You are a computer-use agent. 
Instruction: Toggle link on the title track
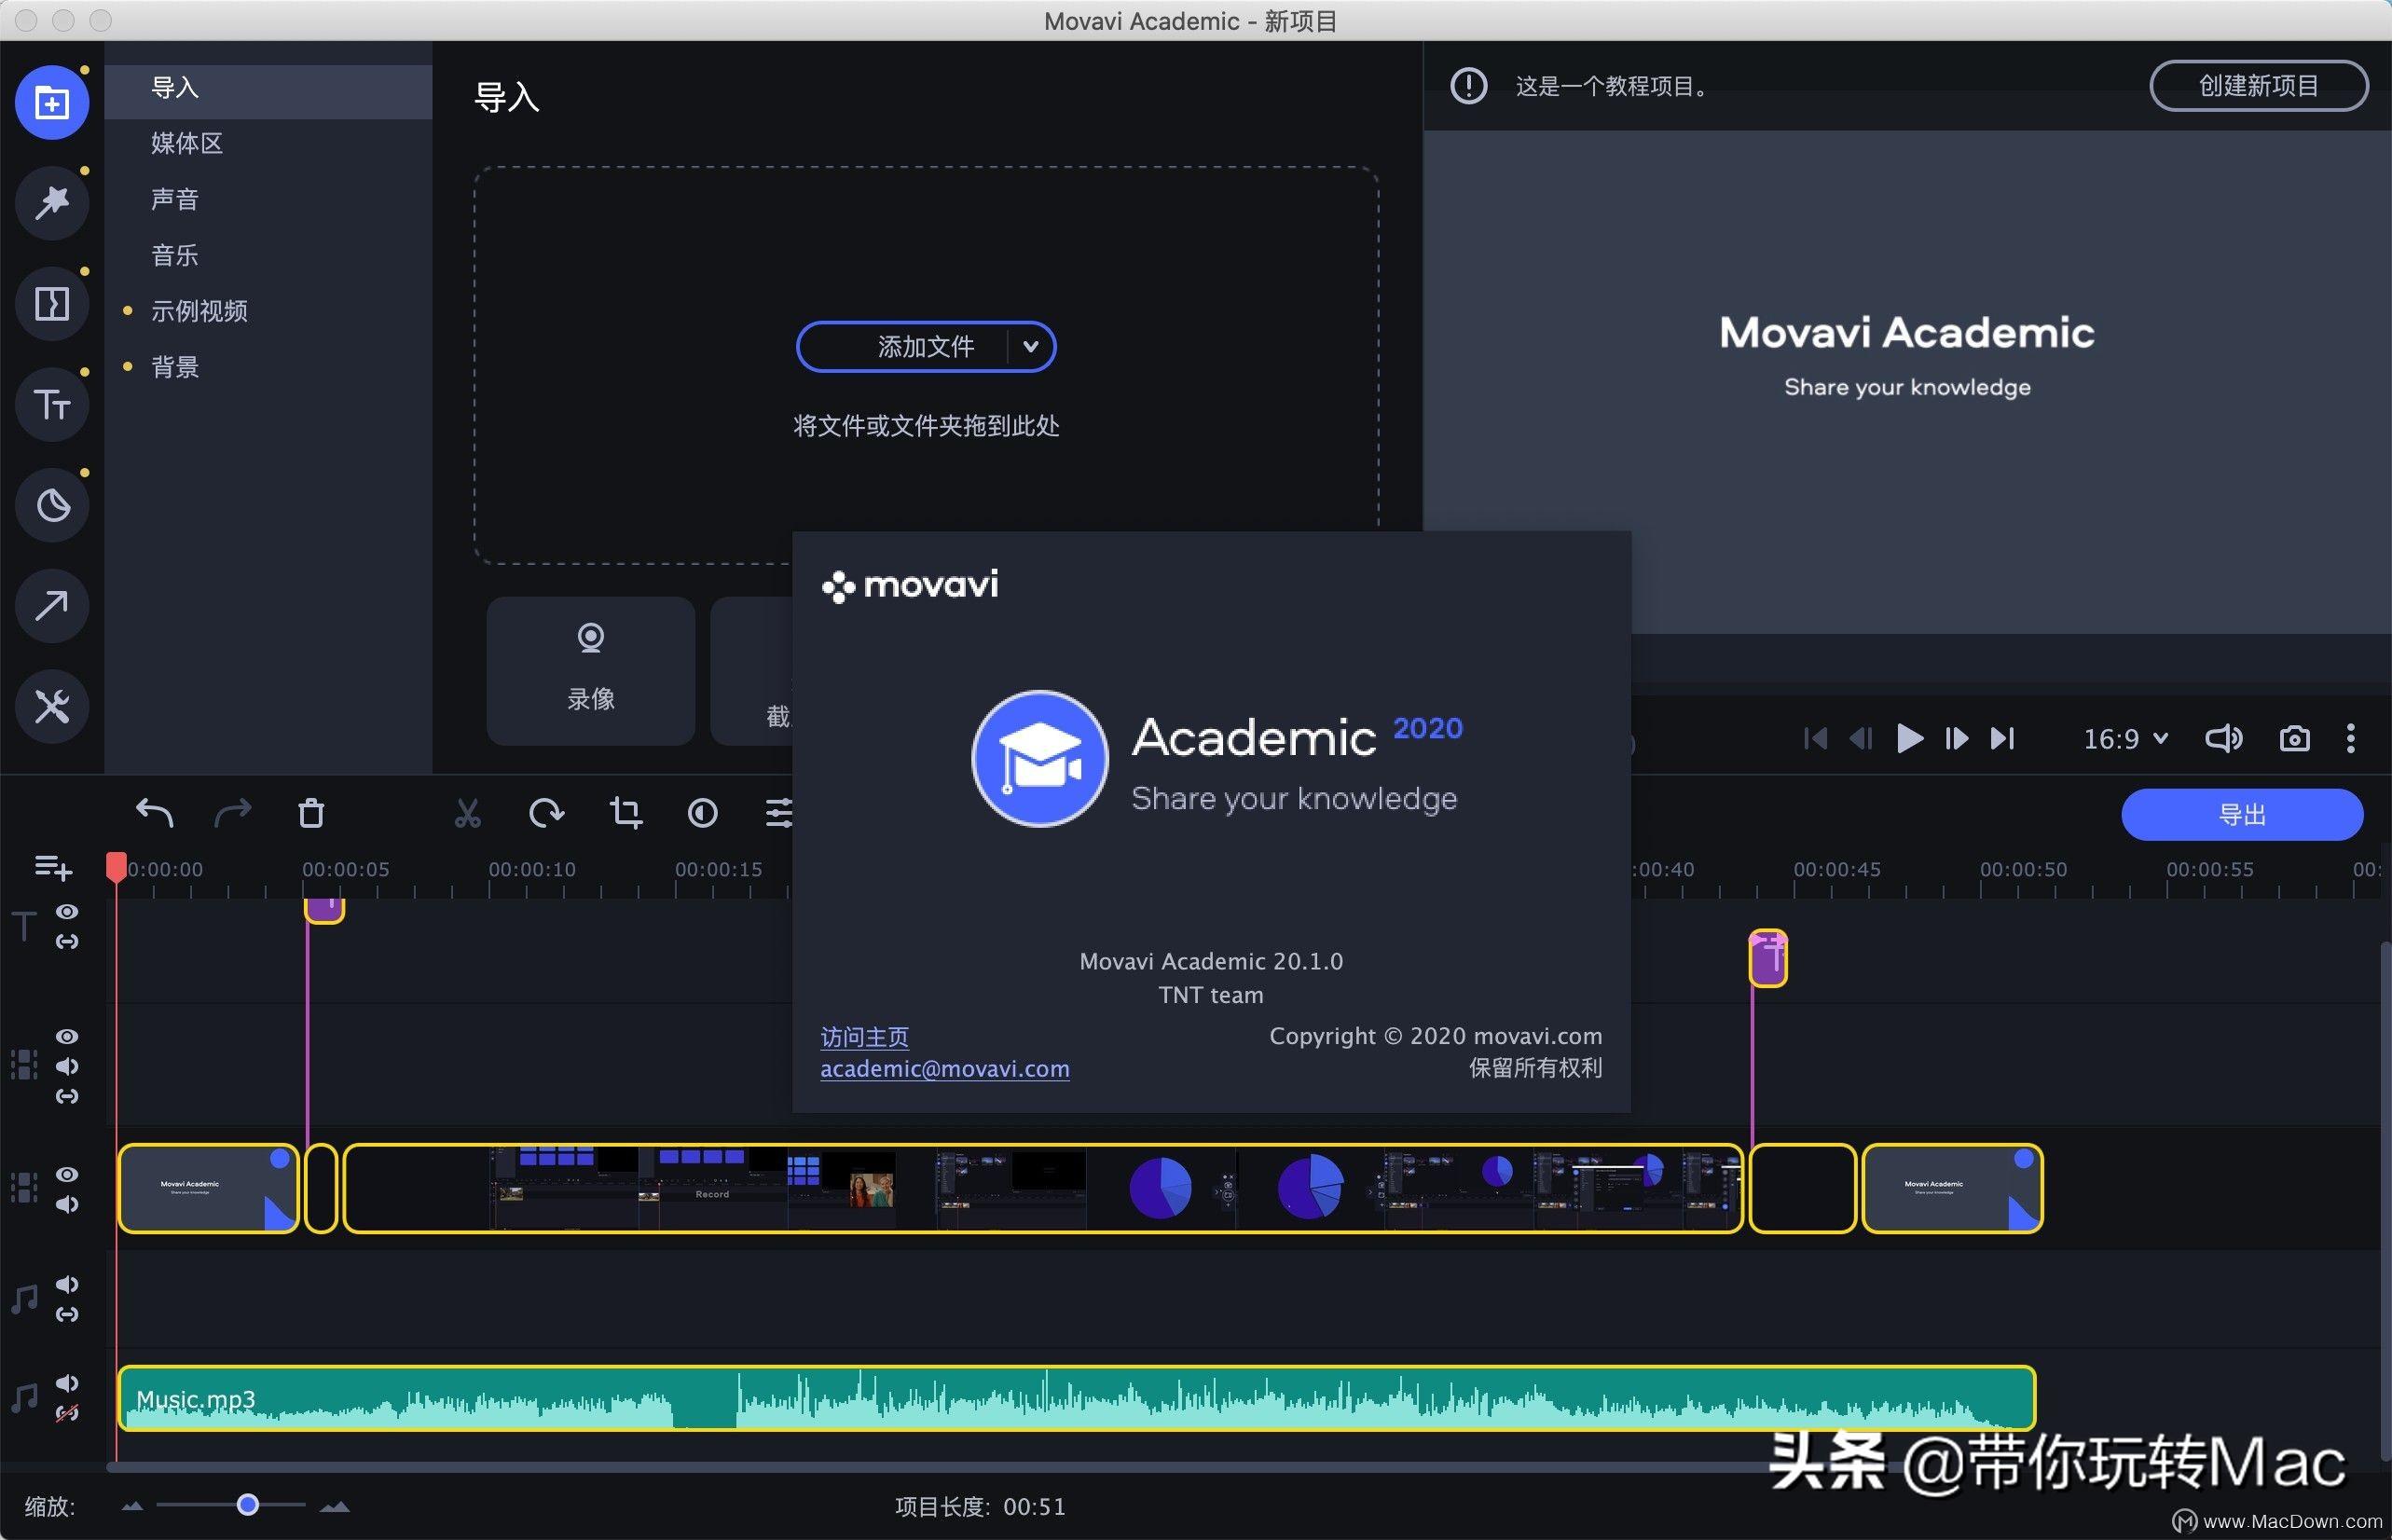[x=67, y=941]
